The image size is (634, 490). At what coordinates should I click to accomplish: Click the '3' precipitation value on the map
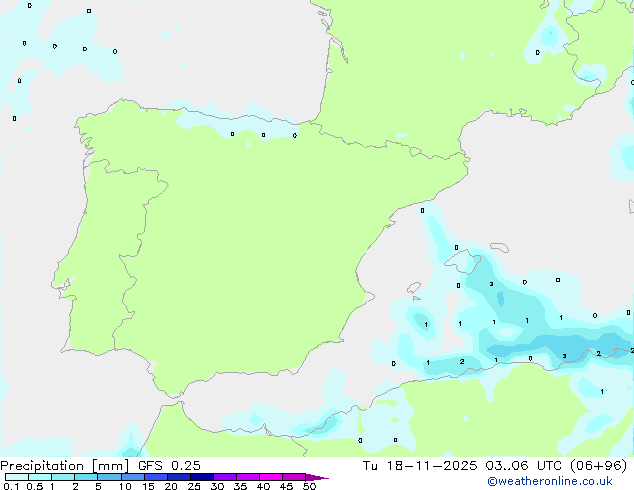(x=564, y=356)
